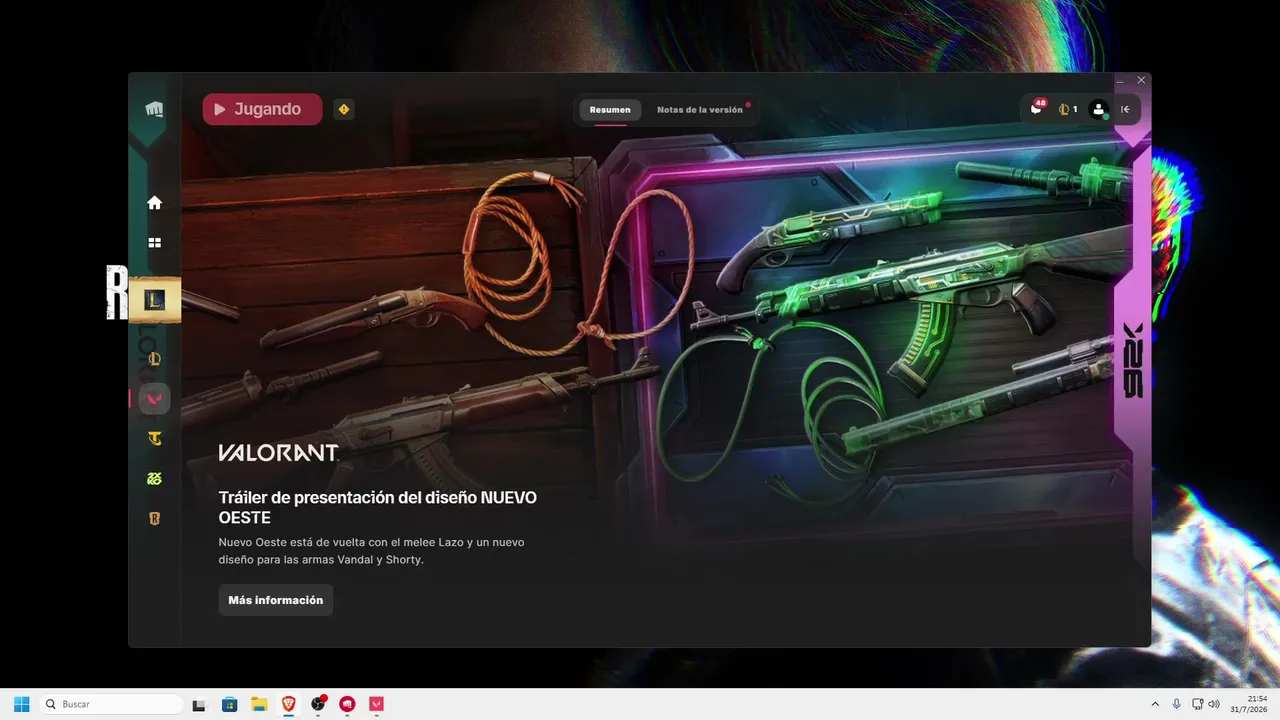Open Task View on the taskbar
Image resolution: width=1280 pixels, height=720 pixels.
(199, 704)
